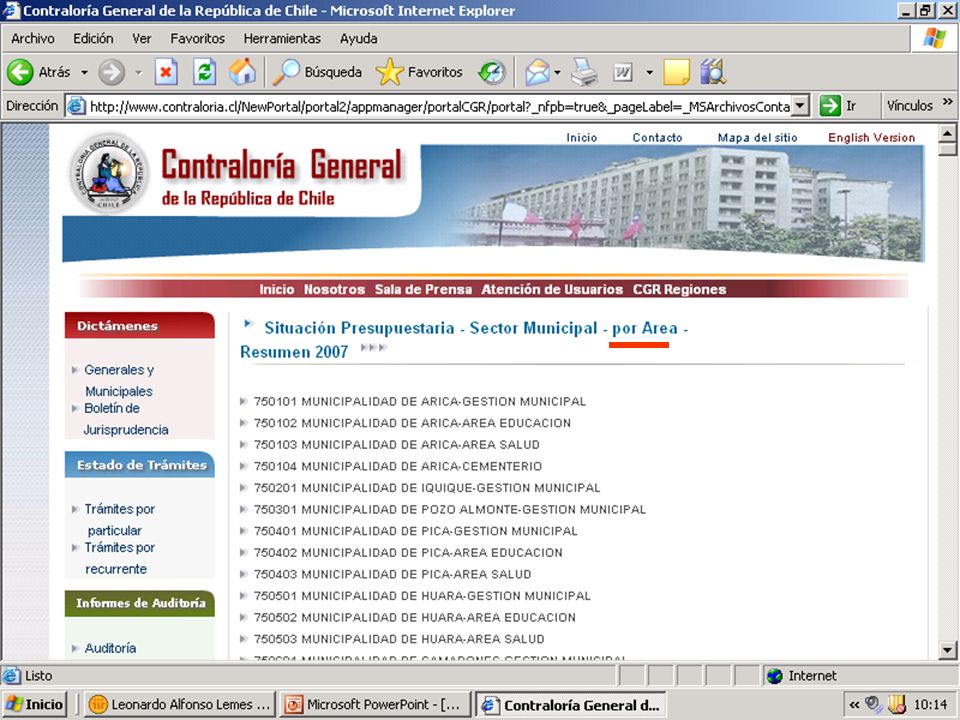960x720 pixels.
Task: Open 750102 Municipalidad de Arica-Area Educacion
Action: click(x=412, y=423)
